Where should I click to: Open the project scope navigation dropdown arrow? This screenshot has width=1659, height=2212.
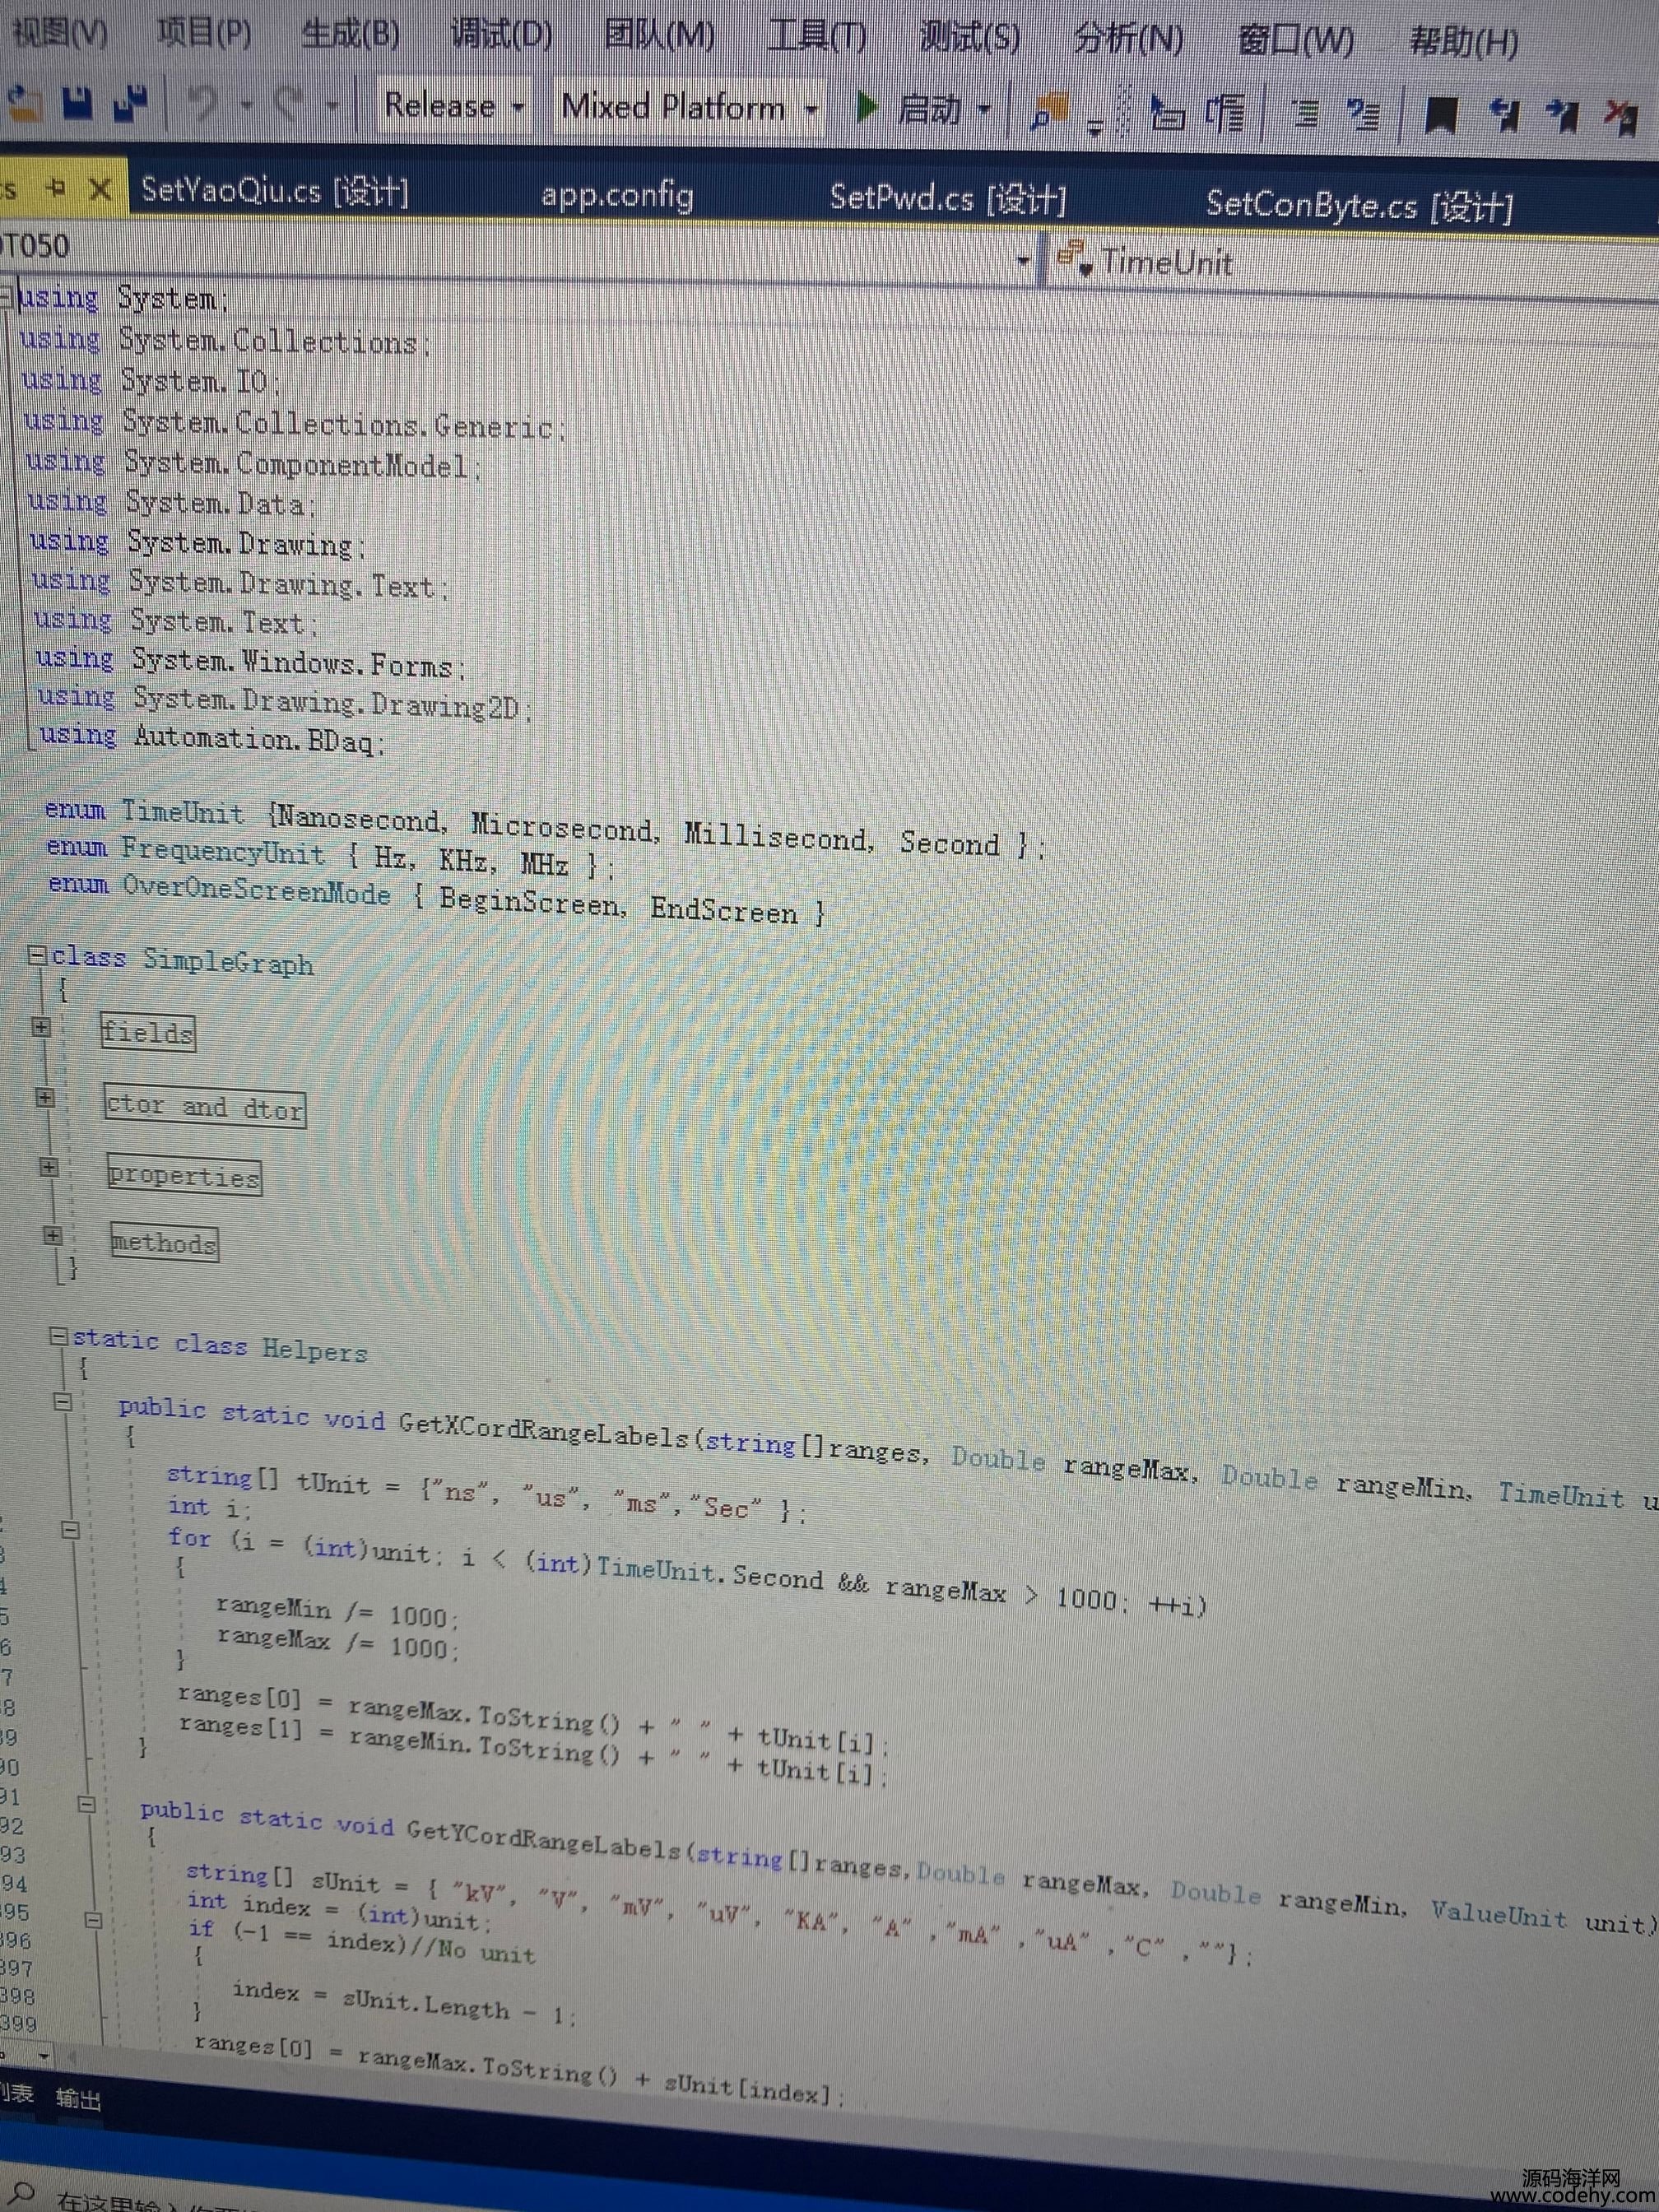coord(1022,262)
